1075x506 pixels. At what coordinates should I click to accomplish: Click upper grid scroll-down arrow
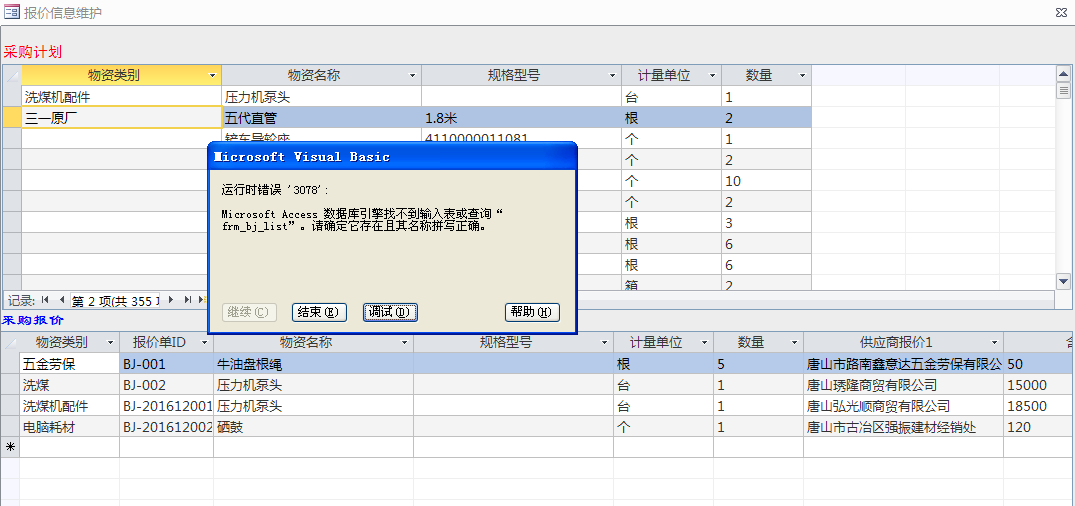click(1064, 283)
